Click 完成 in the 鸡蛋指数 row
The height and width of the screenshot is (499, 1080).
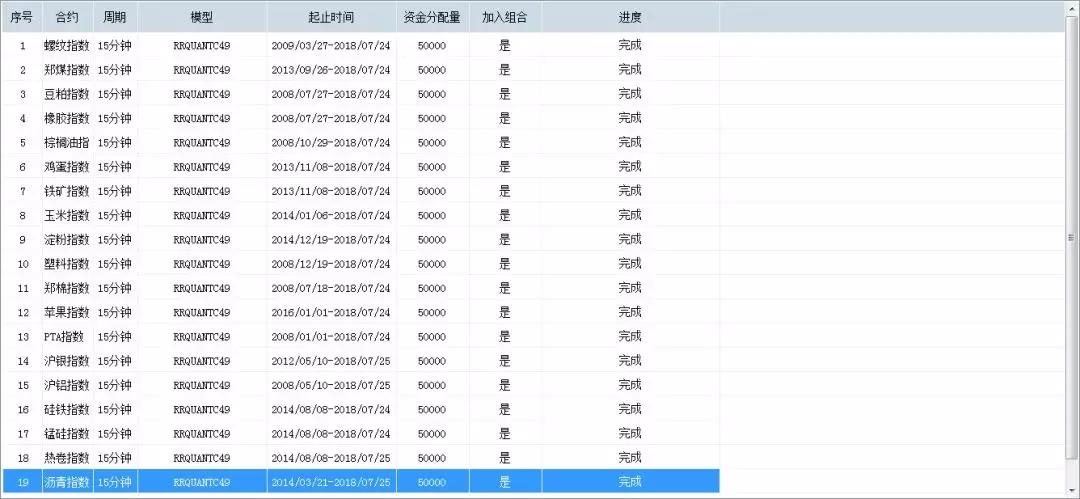(630, 167)
